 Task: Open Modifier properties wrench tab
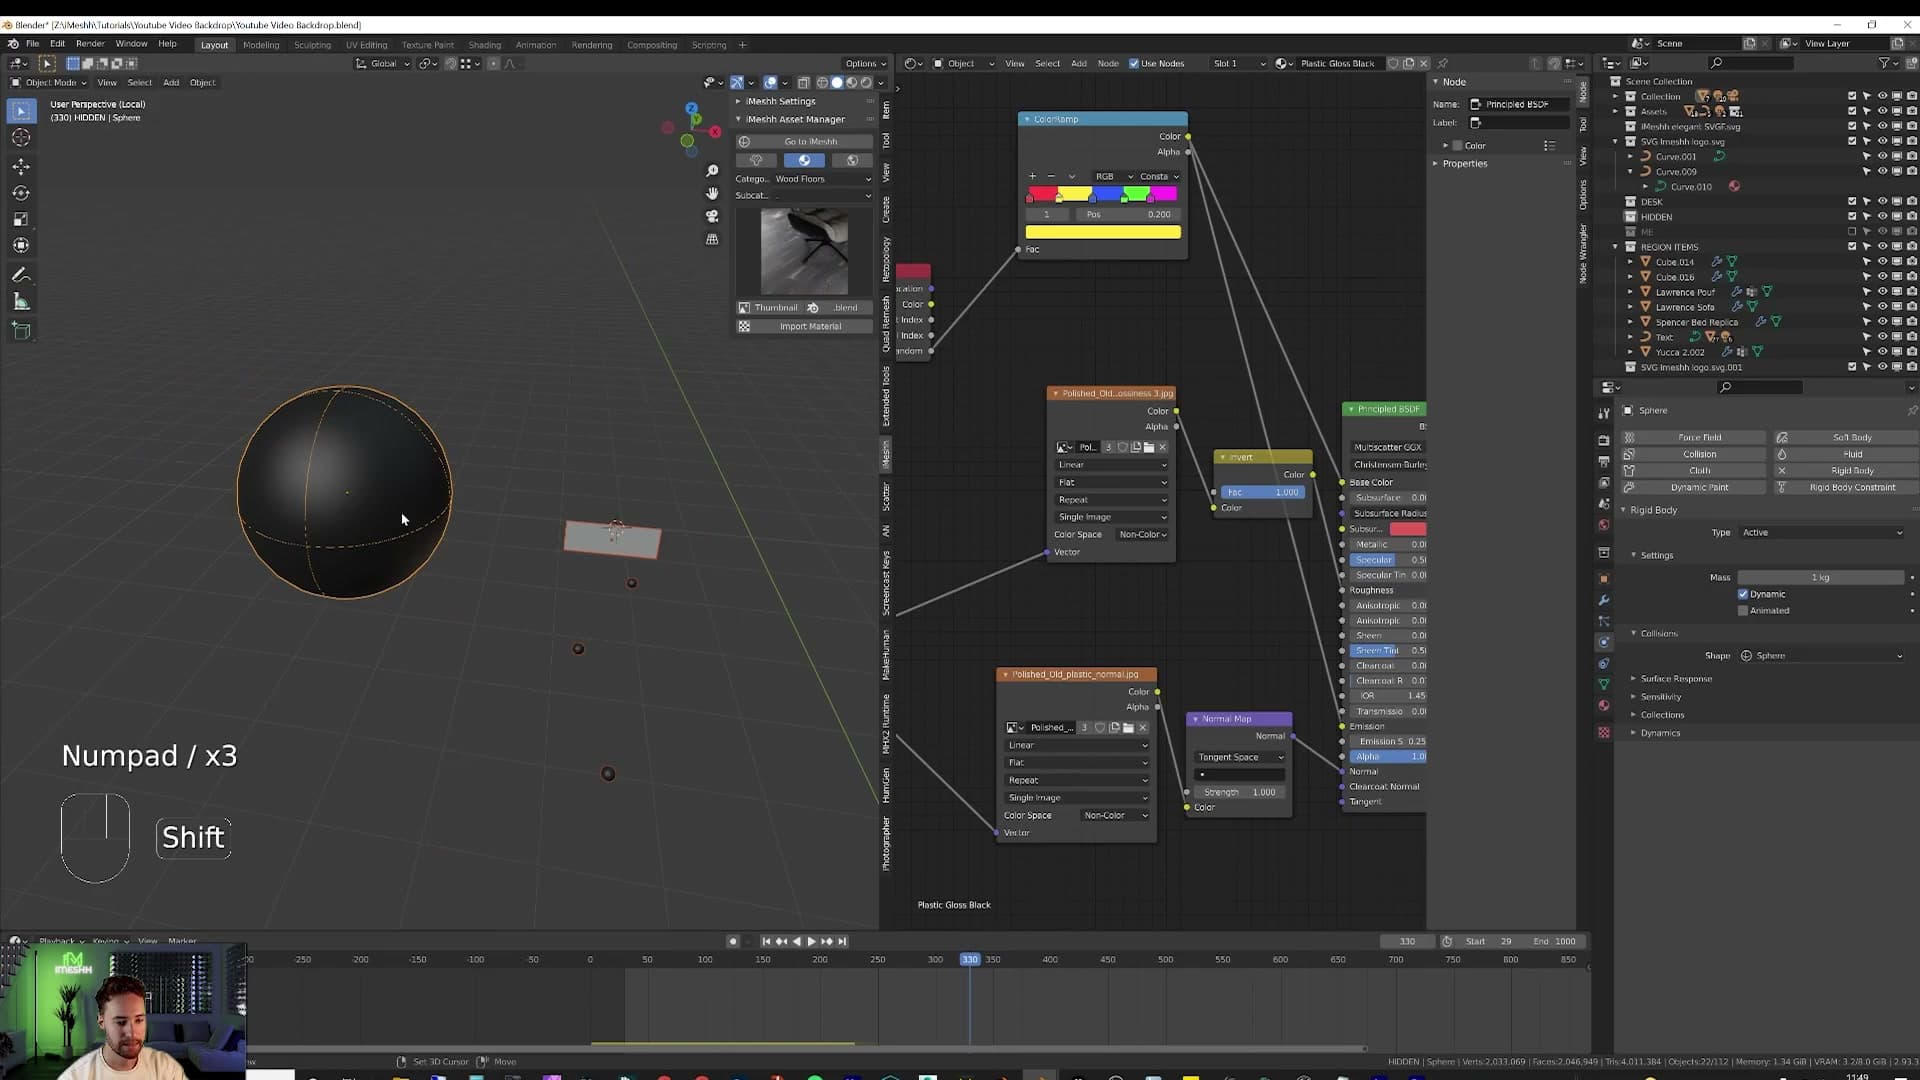(x=1604, y=600)
